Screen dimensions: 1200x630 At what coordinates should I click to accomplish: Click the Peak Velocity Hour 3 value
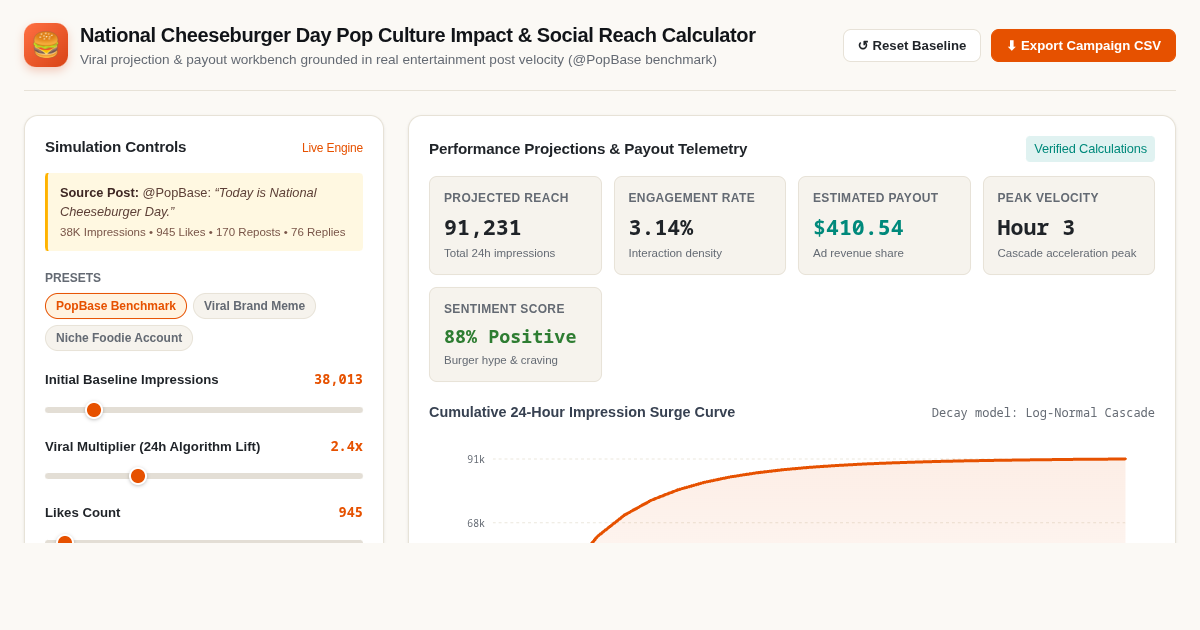click(x=1036, y=228)
